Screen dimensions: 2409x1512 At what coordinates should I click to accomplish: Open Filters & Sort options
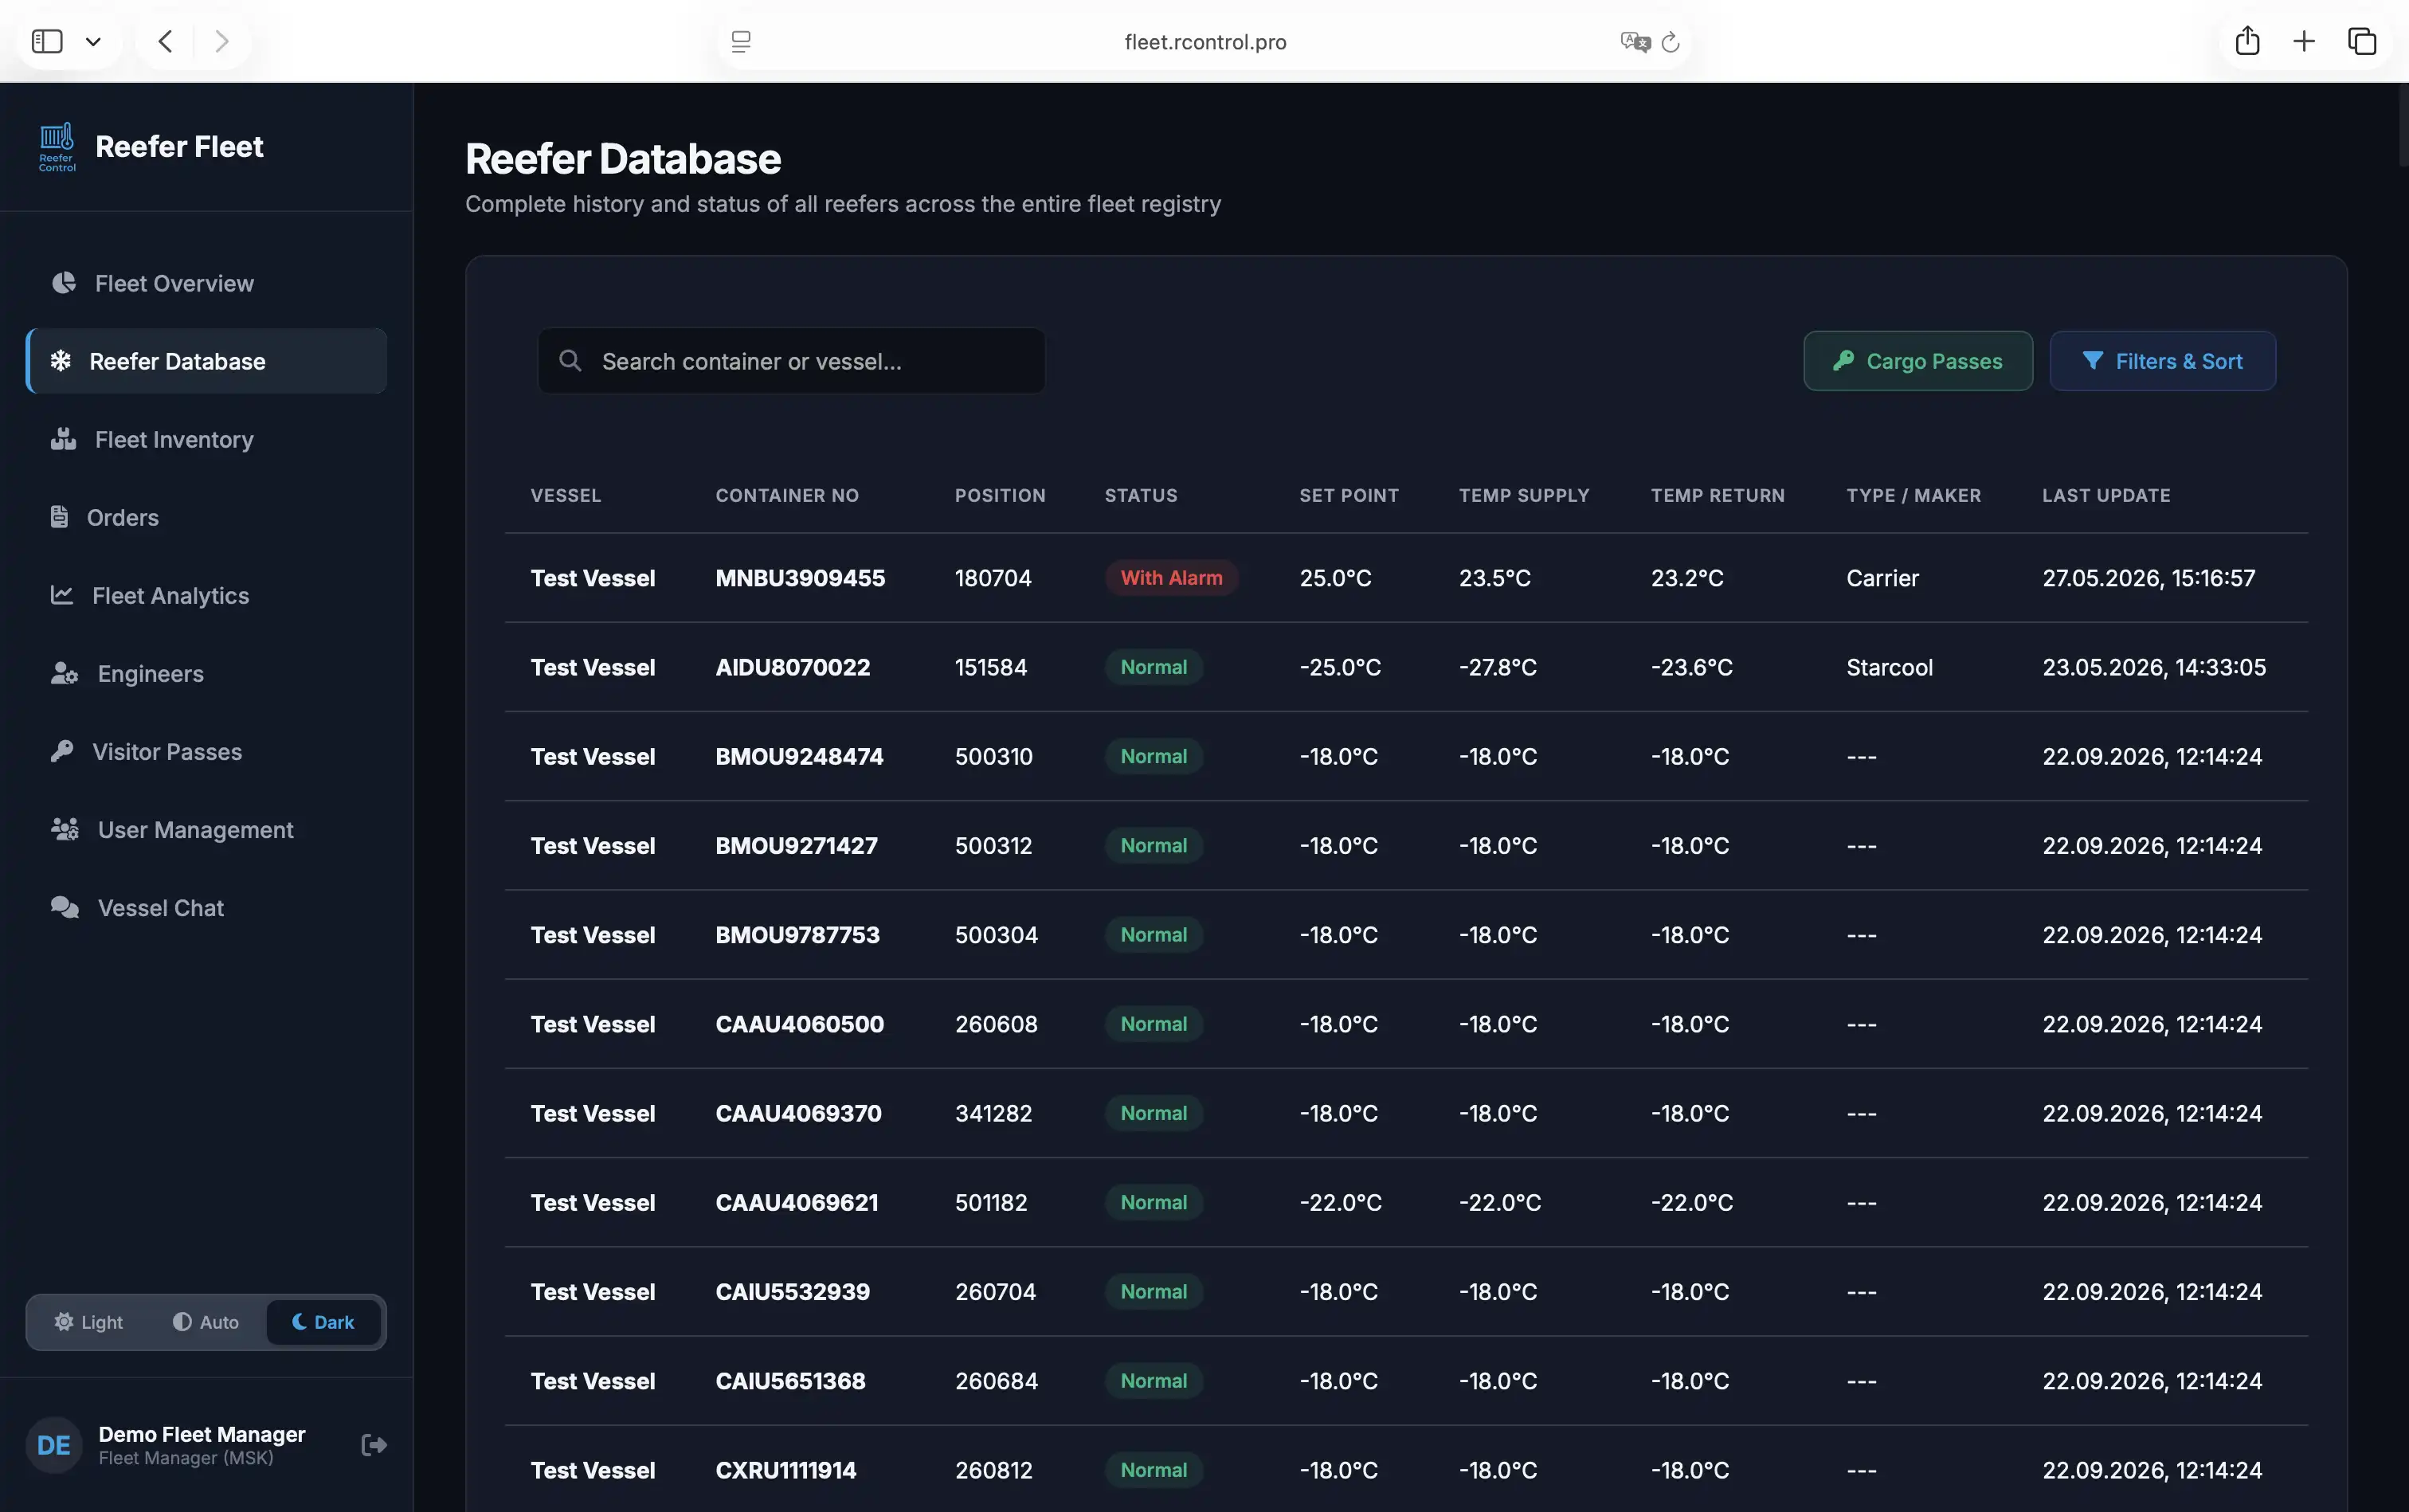point(2162,361)
